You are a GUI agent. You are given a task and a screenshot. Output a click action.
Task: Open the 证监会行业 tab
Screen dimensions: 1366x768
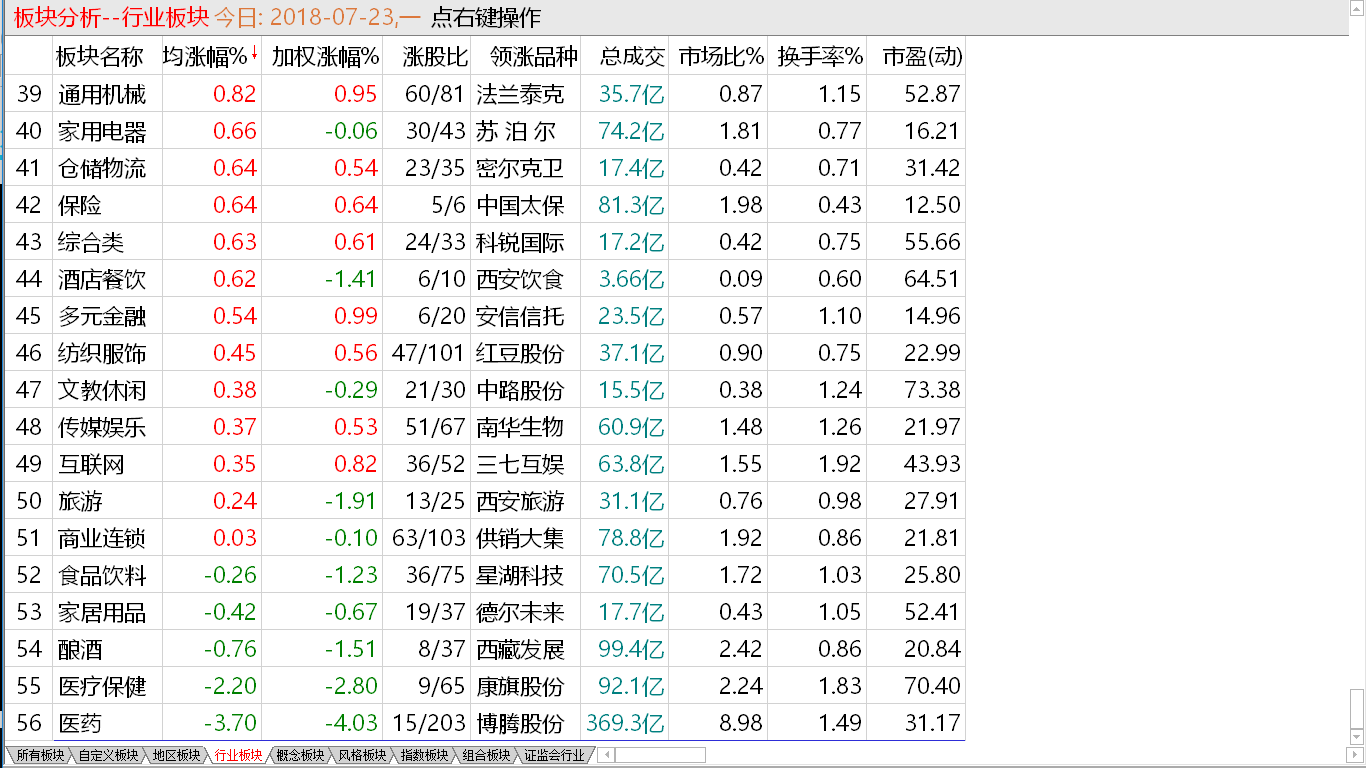pyautogui.click(x=555, y=756)
